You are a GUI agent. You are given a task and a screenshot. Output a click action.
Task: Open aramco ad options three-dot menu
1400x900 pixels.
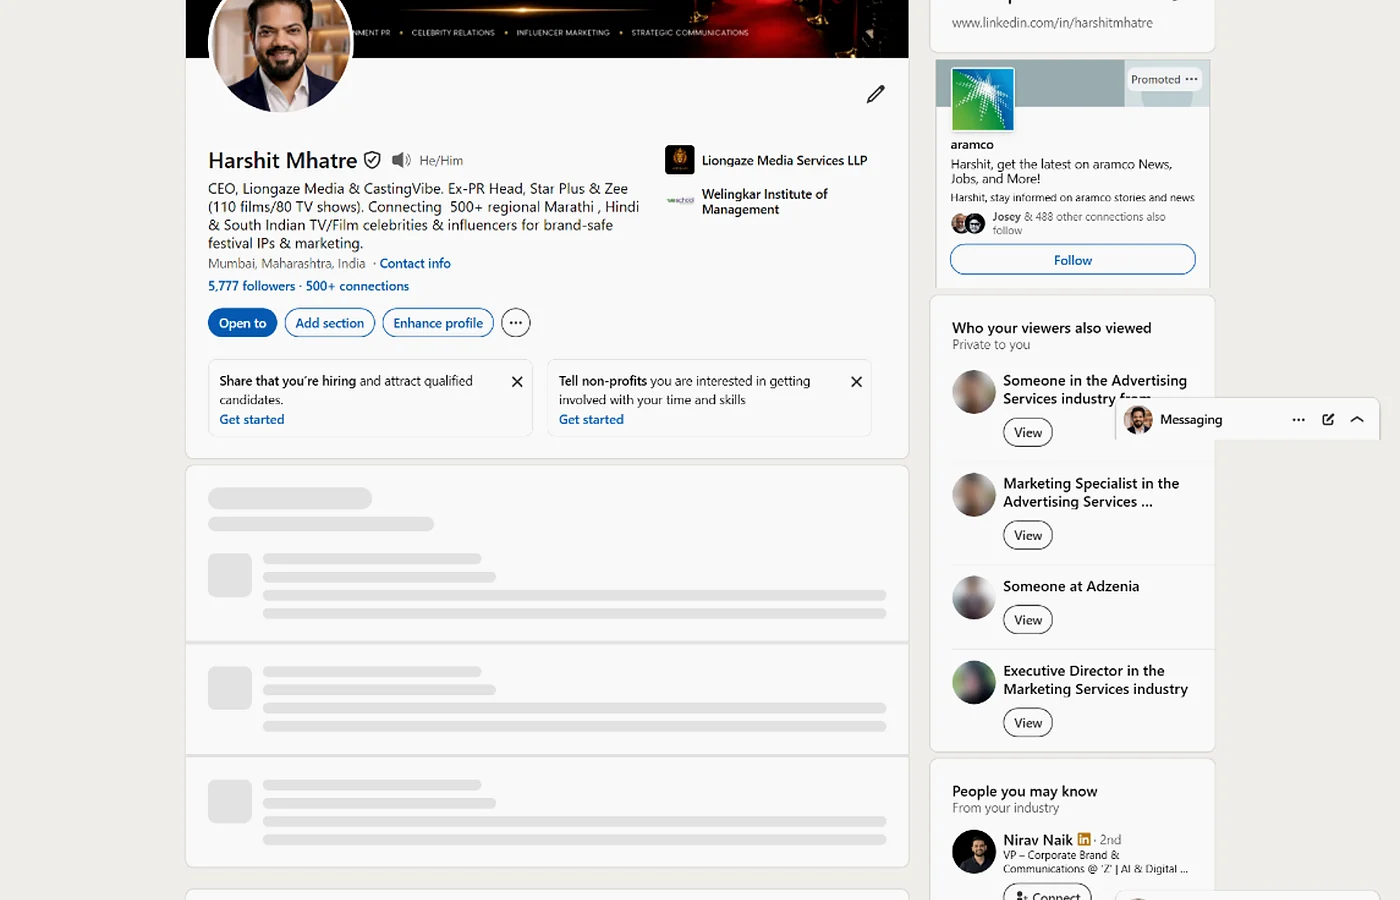point(1191,79)
